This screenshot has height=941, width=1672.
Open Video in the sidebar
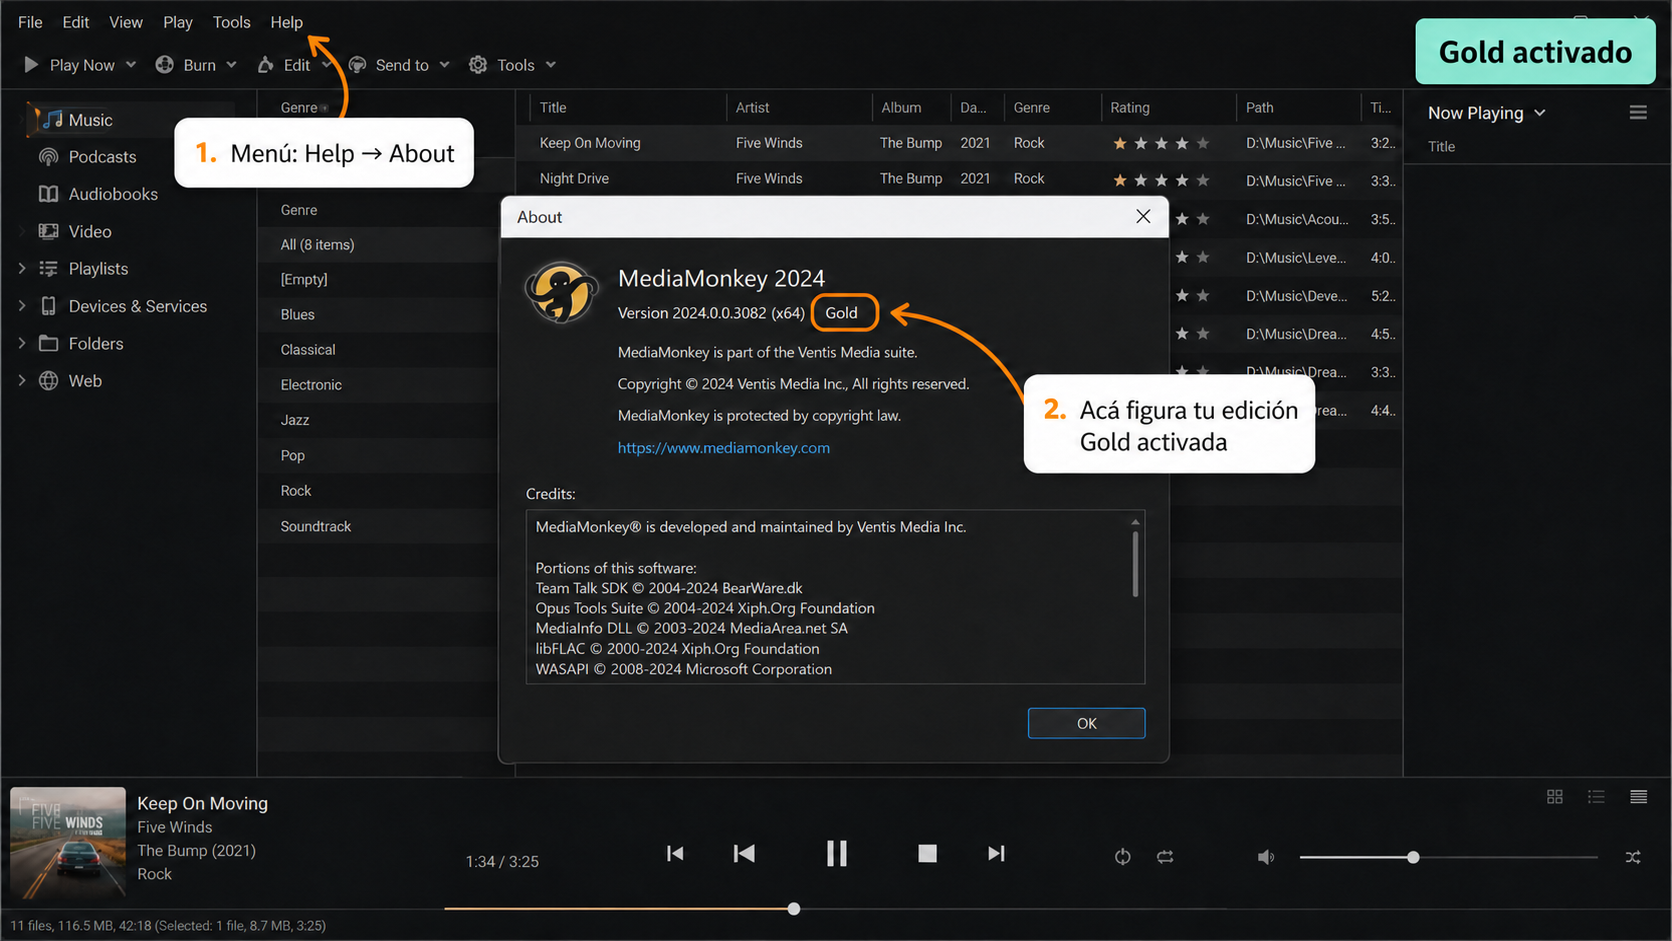[x=90, y=232]
